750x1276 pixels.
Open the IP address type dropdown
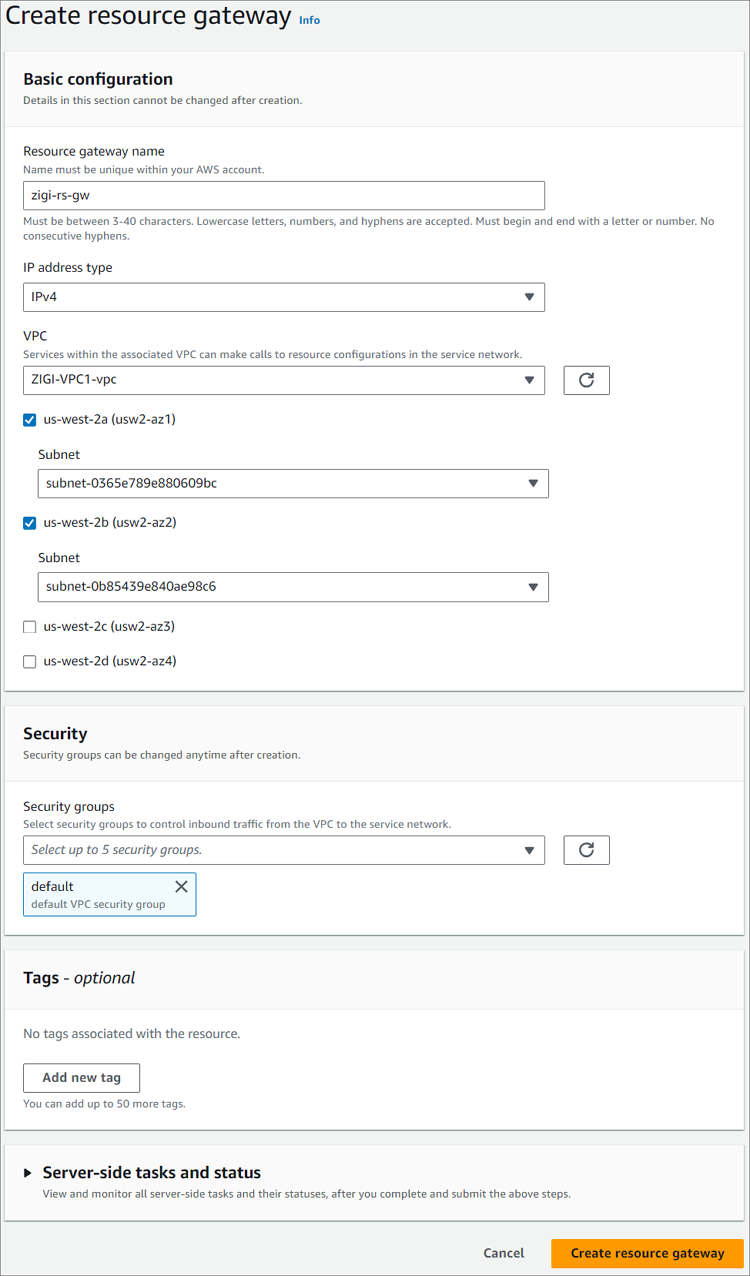coord(284,297)
